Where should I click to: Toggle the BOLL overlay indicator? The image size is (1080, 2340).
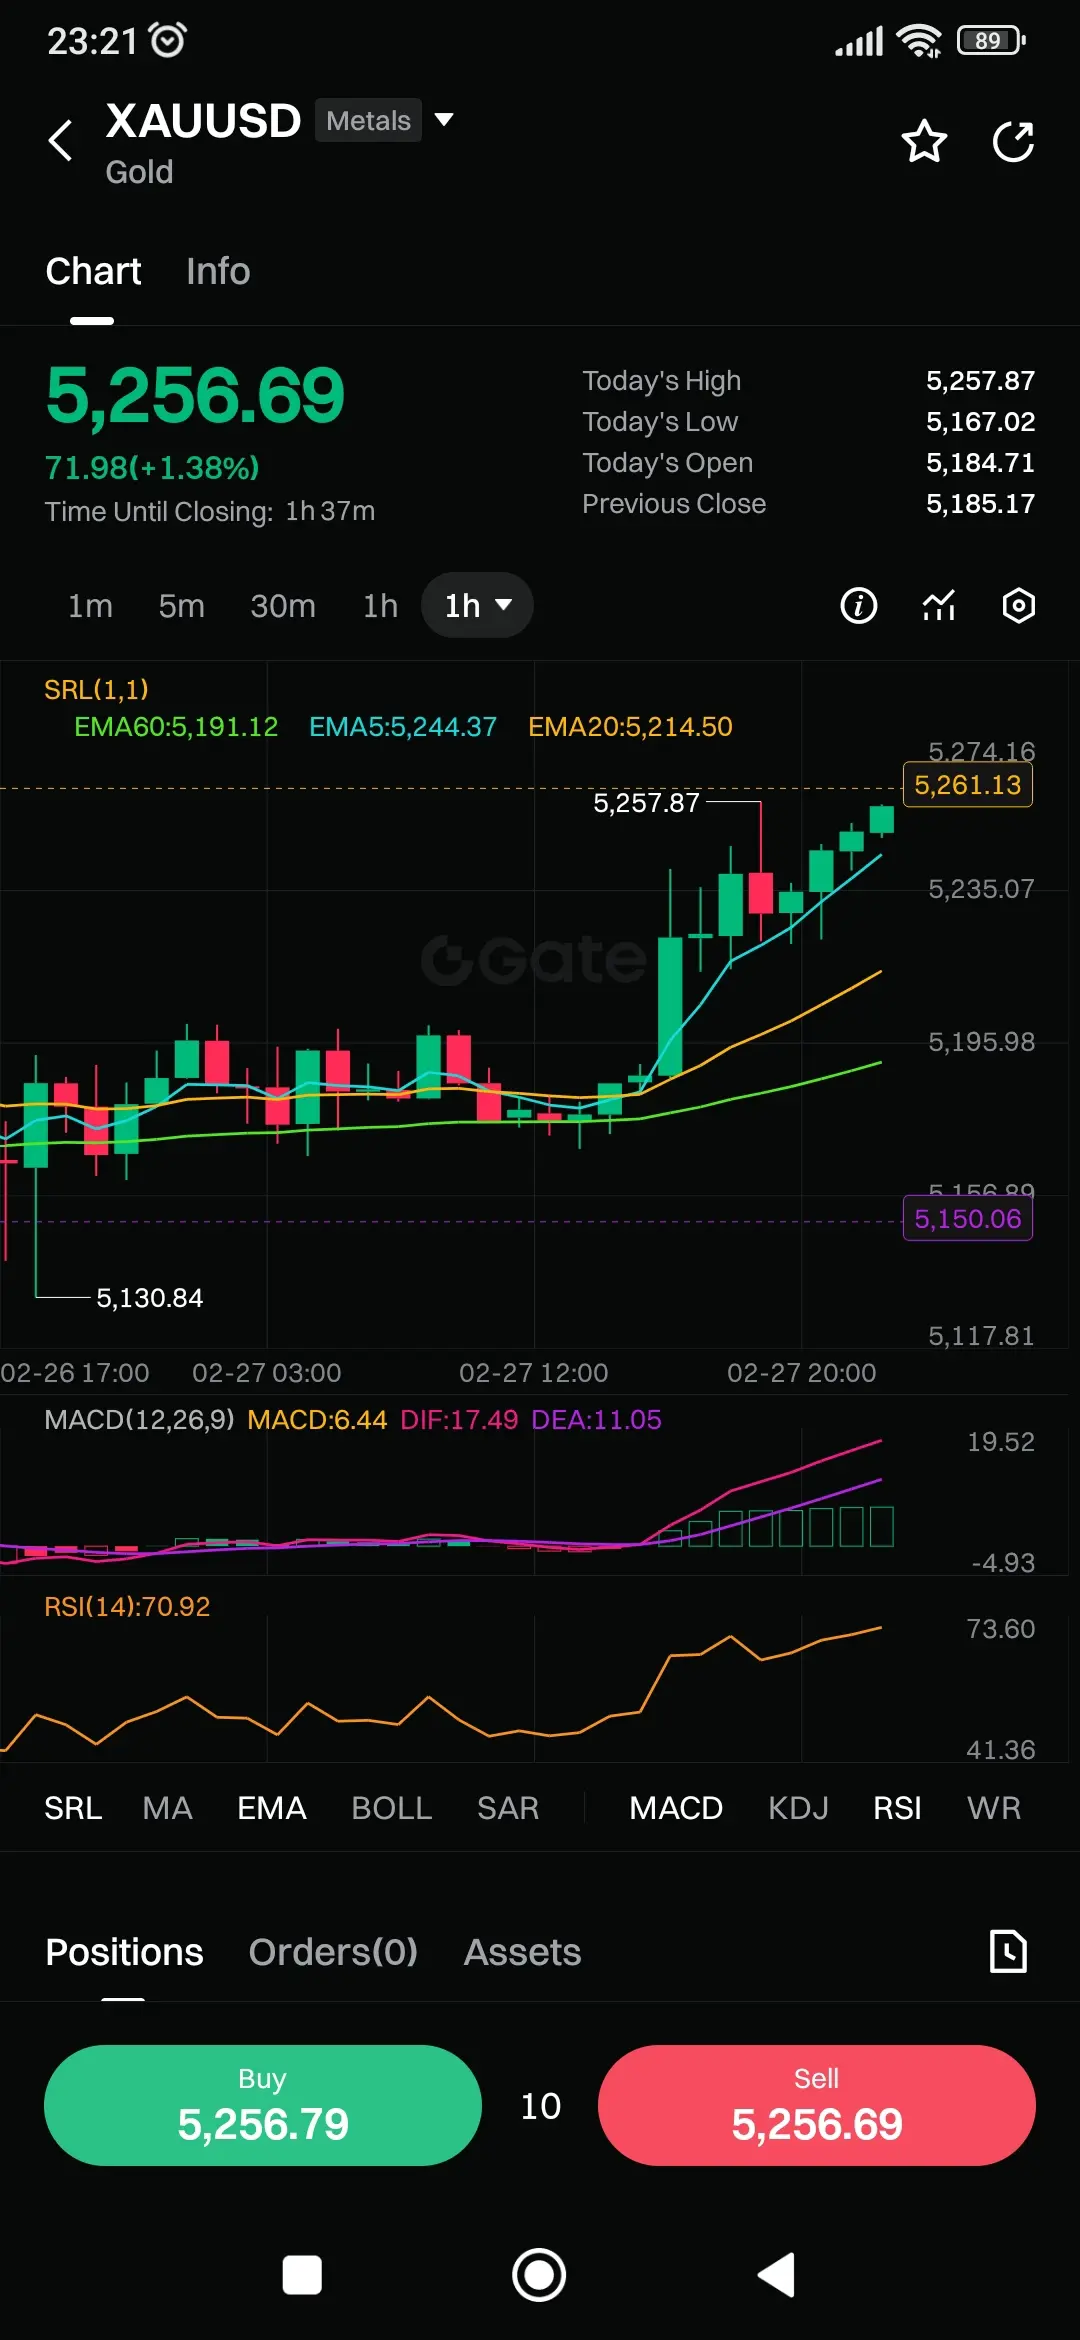pos(392,1808)
